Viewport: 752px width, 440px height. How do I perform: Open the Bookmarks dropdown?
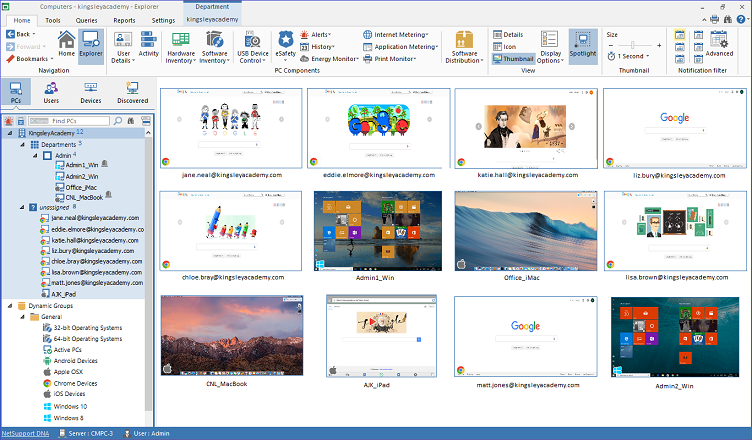pos(29,59)
